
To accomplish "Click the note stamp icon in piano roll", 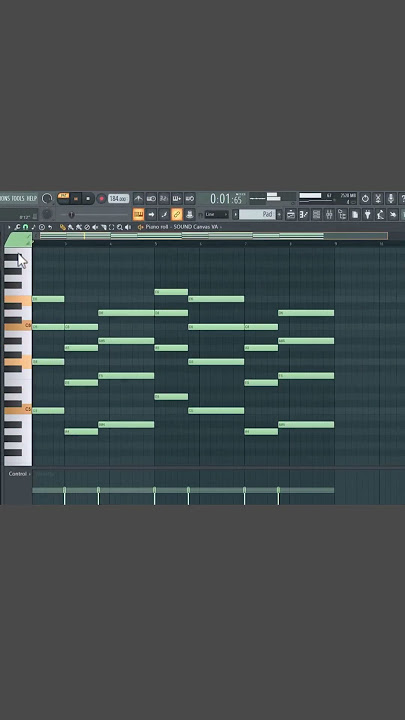I will pos(34,227).
